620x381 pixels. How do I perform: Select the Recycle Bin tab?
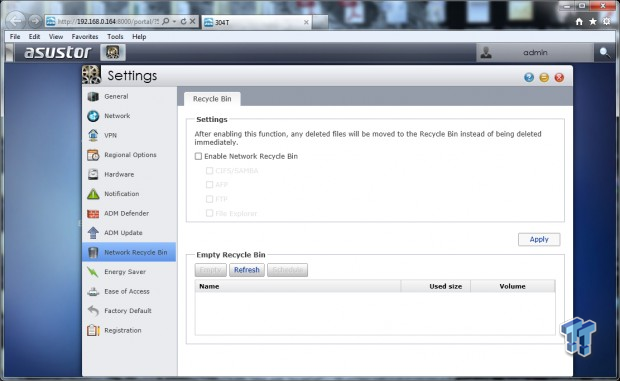pyautogui.click(x=212, y=99)
